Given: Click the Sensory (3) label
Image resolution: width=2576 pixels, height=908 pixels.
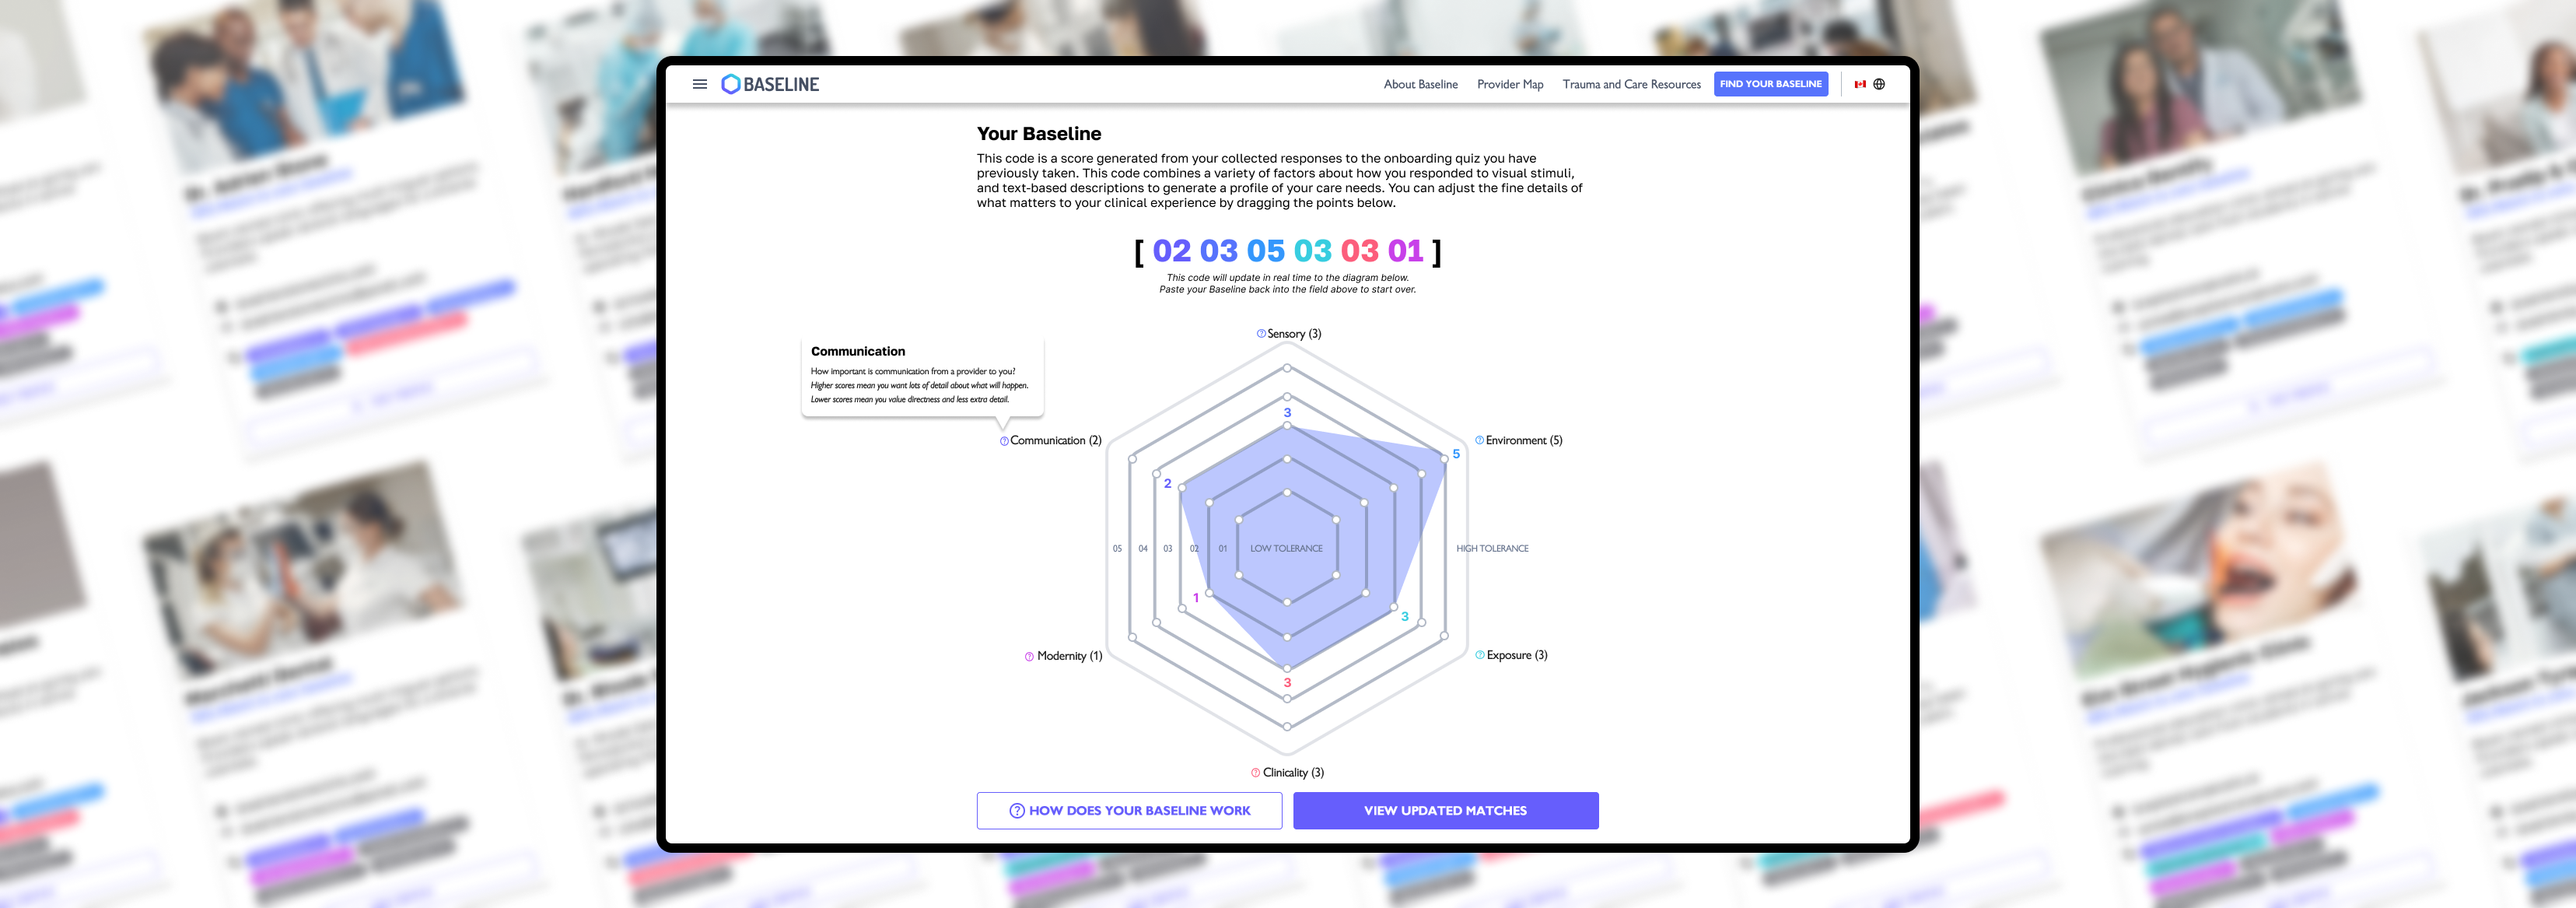Looking at the screenshot, I should point(1294,334).
